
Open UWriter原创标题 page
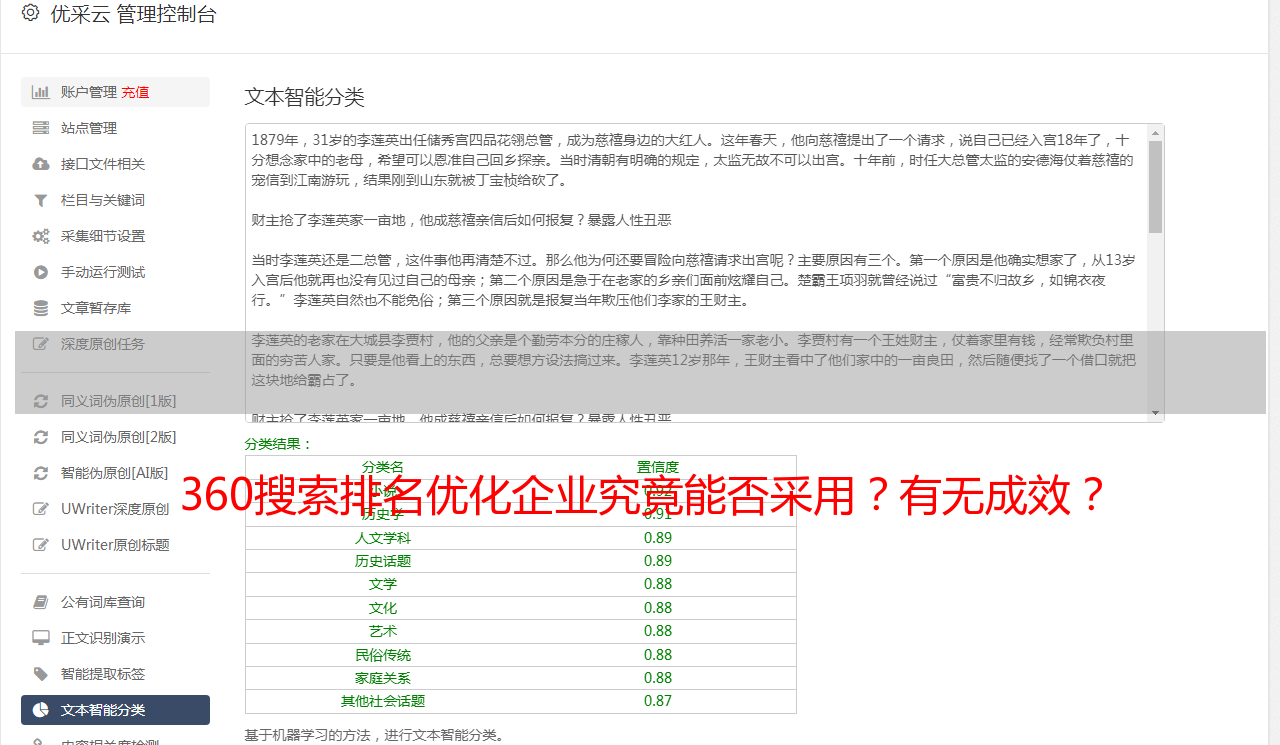pyautogui.click(x=115, y=545)
